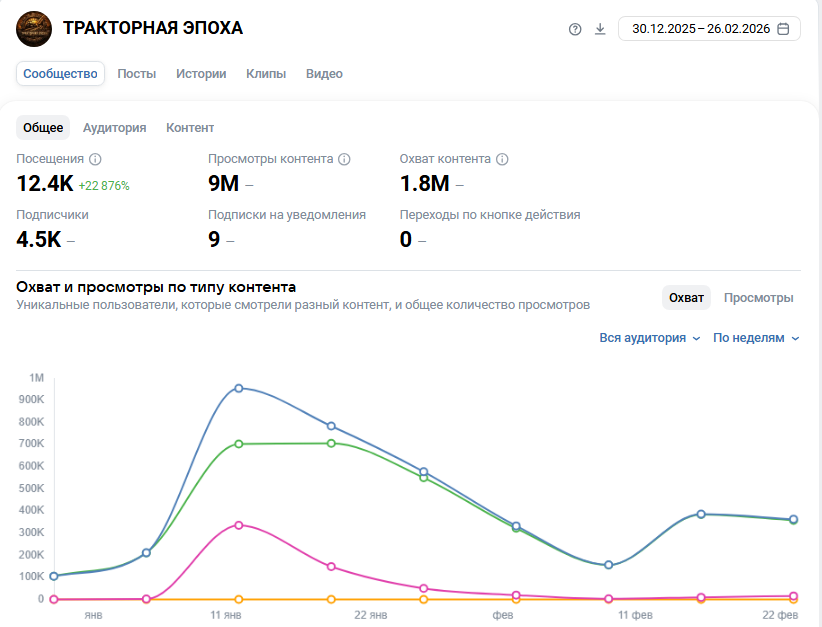This screenshot has height=627, width=822.
Task: Click the blue peak point at 11 янв
Action: [238, 388]
